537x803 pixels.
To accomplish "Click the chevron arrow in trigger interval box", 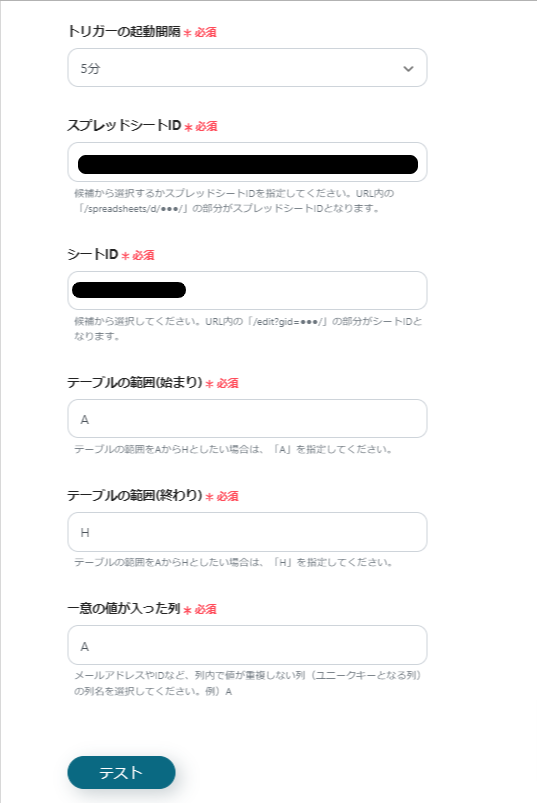I will tap(408, 69).
